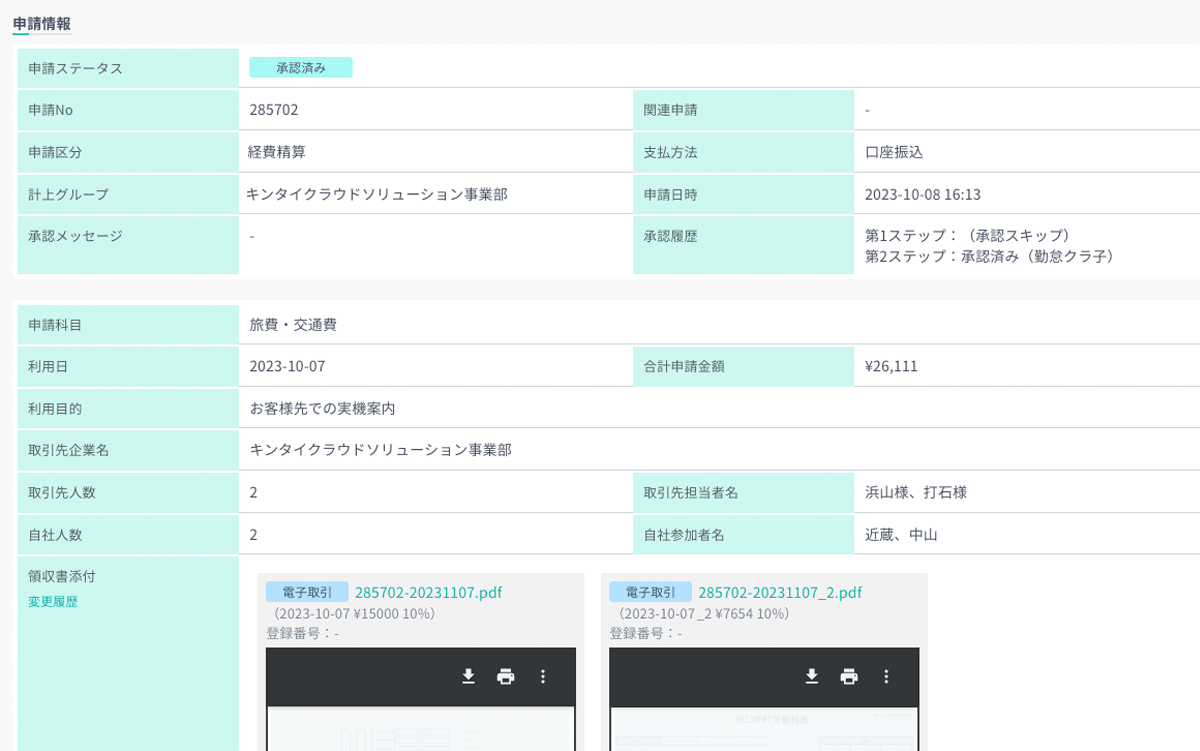Open the 285702-20231107_2.pdf file link
The width and height of the screenshot is (1200, 751).
tap(779, 593)
